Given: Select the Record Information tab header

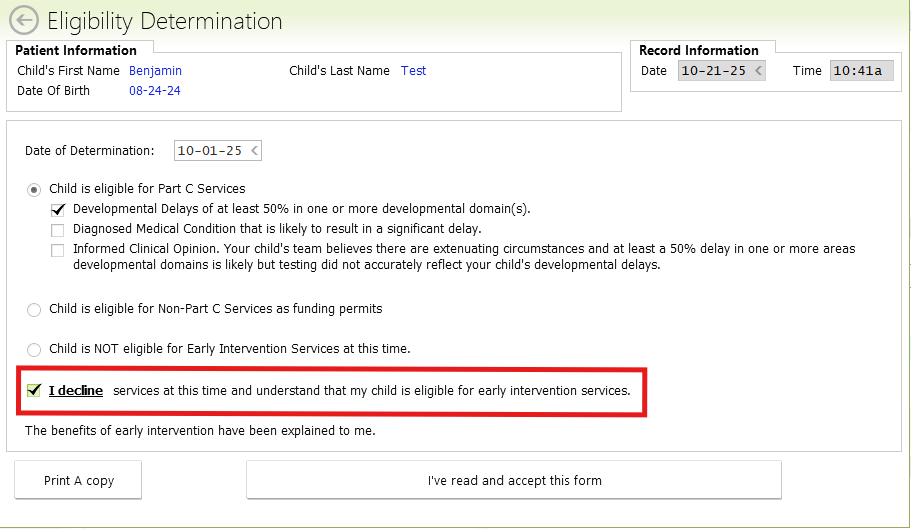Looking at the screenshot, I should tap(698, 50).
